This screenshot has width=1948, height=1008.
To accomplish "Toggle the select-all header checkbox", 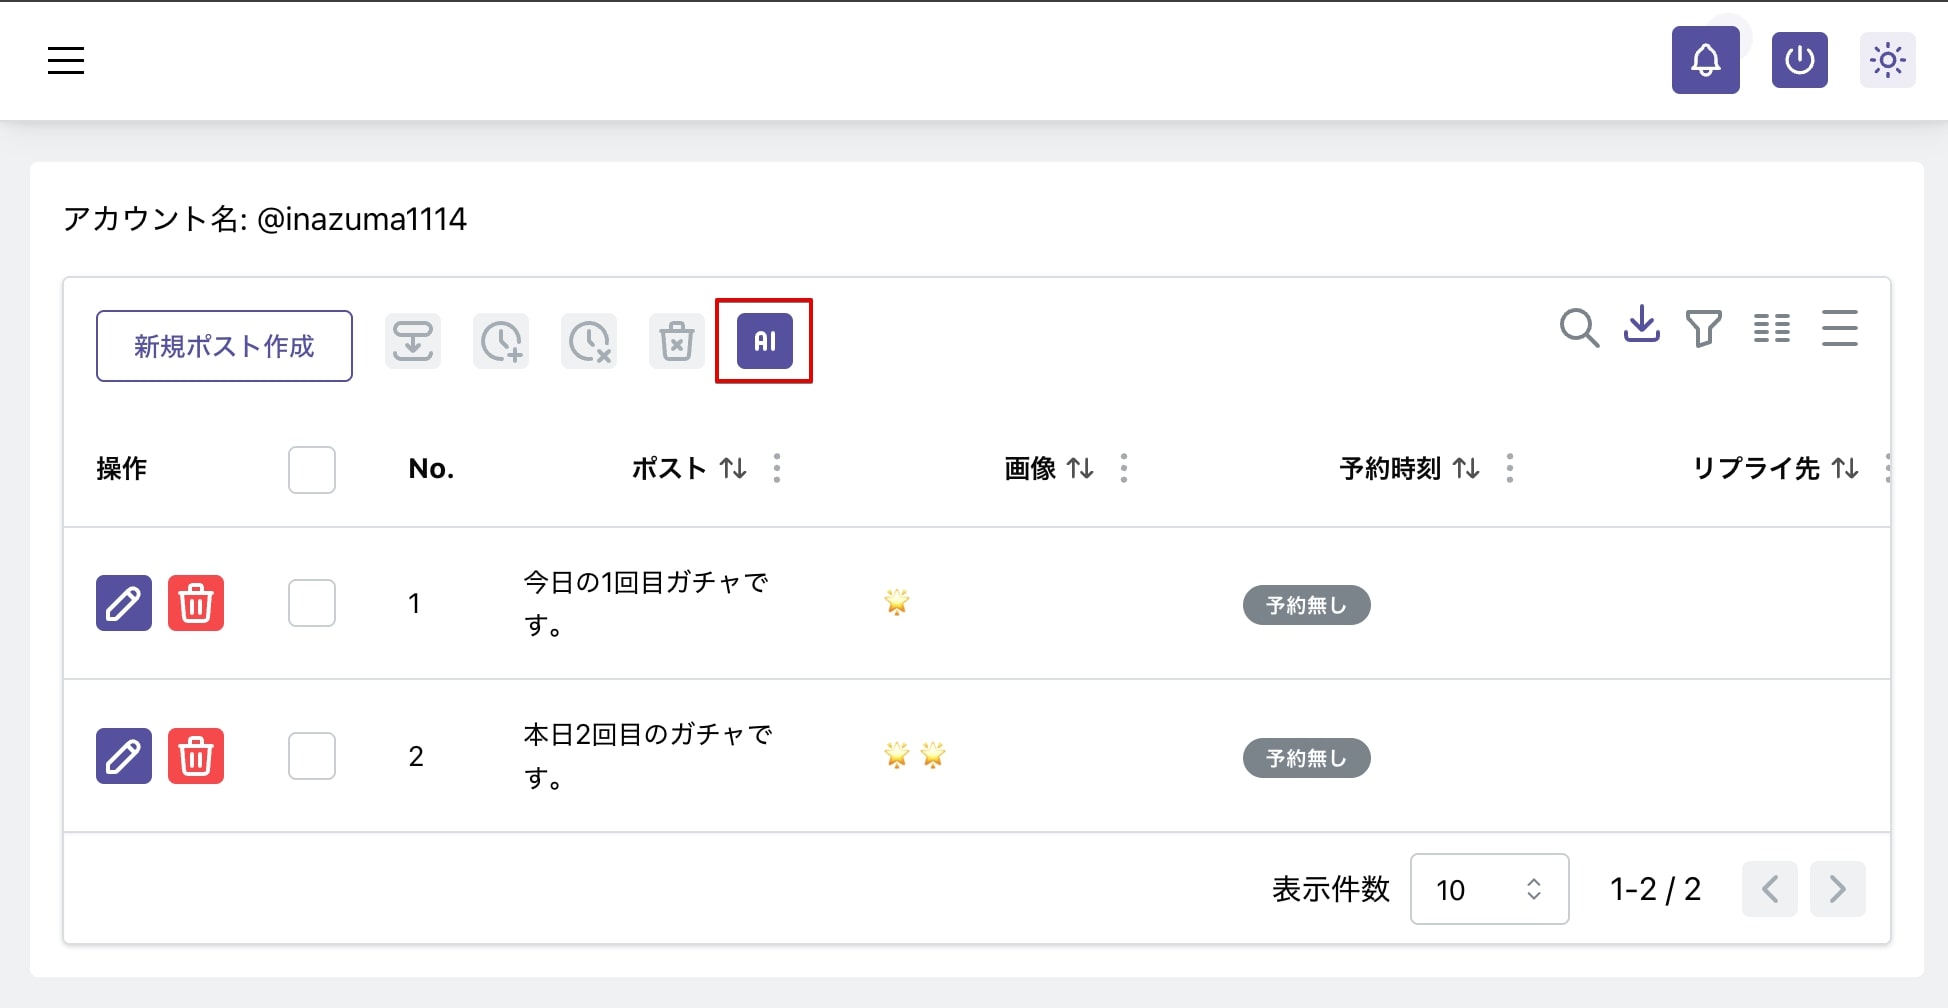I will pos(312,469).
